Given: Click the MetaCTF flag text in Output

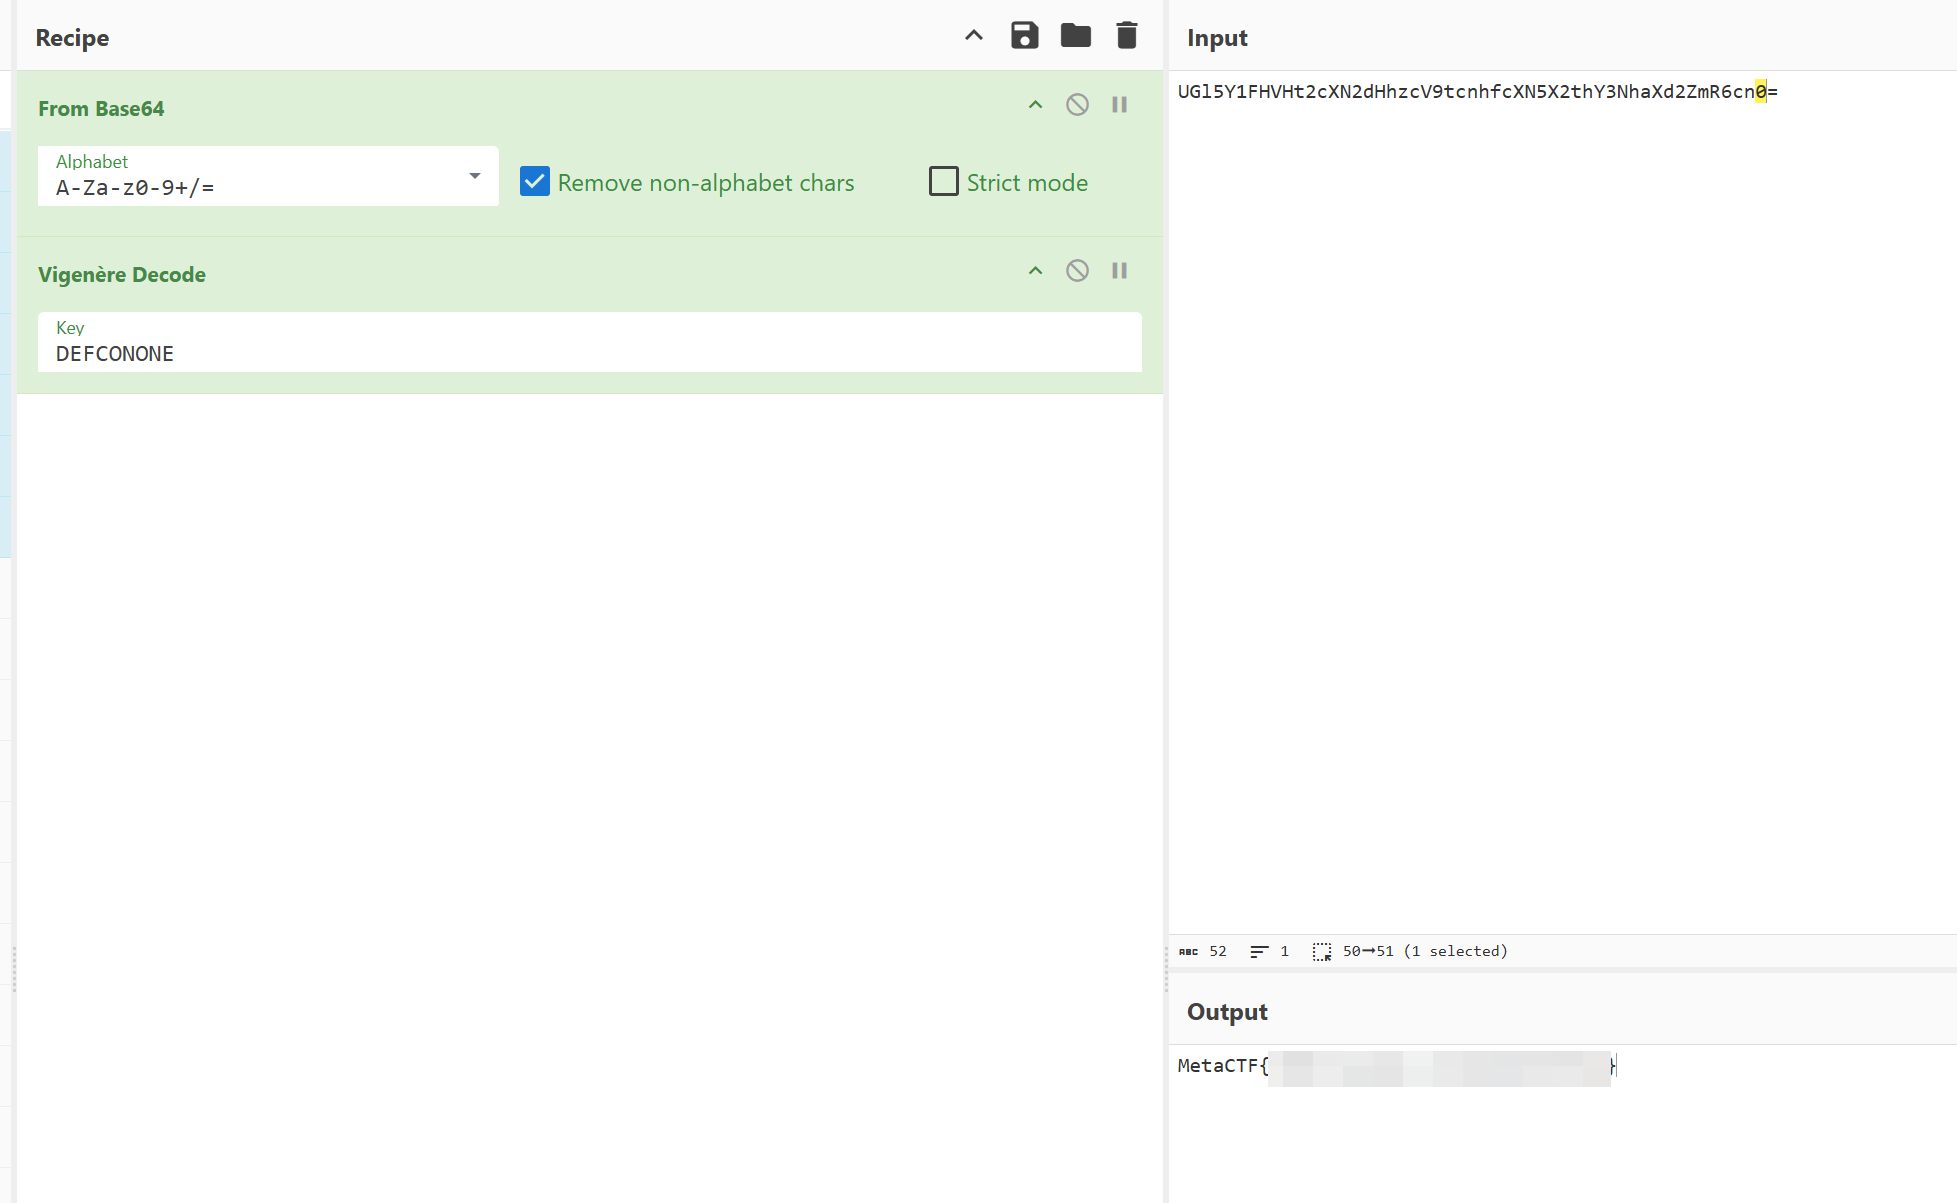Looking at the screenshot, I should coord(1395,1066).
